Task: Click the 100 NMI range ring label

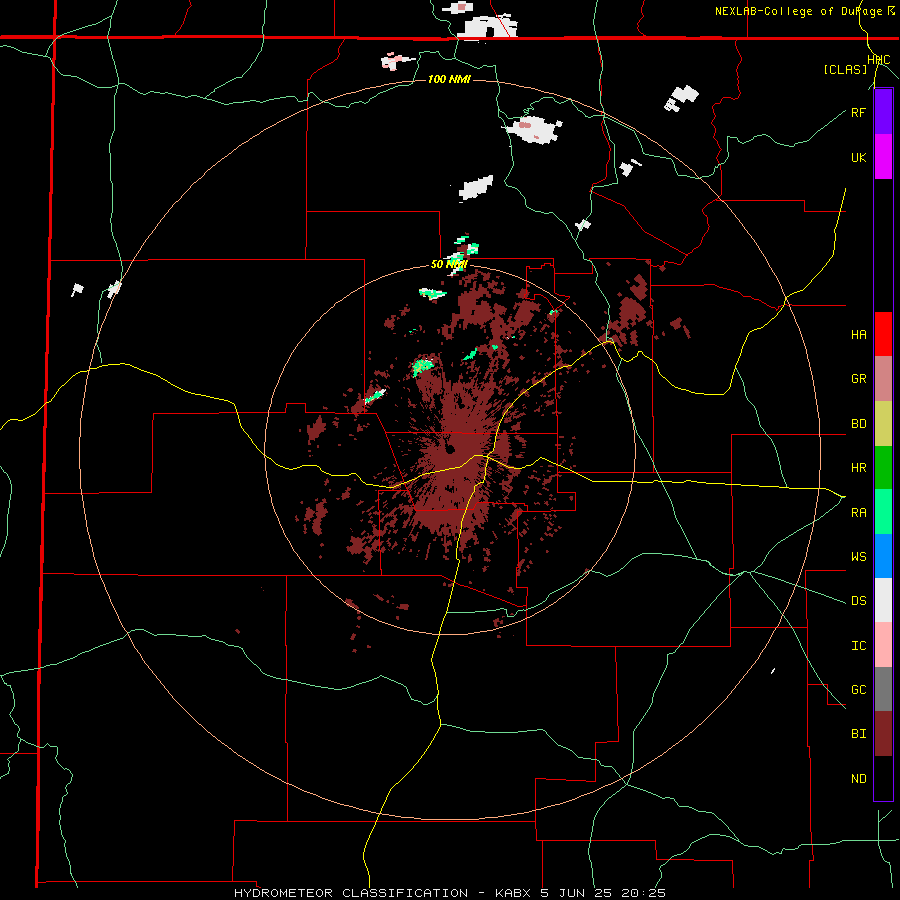Action: click(449, 79)
